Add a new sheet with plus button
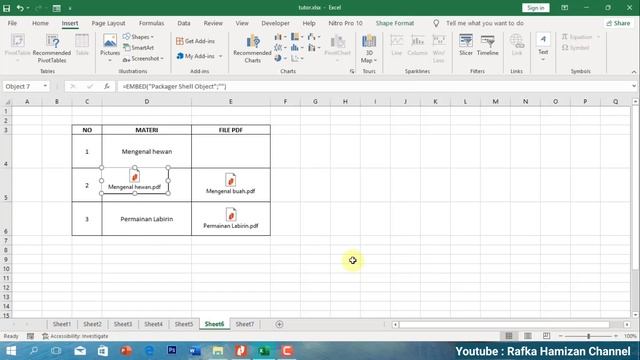Screen dimensions: 640x360 (x=279, y=324)
